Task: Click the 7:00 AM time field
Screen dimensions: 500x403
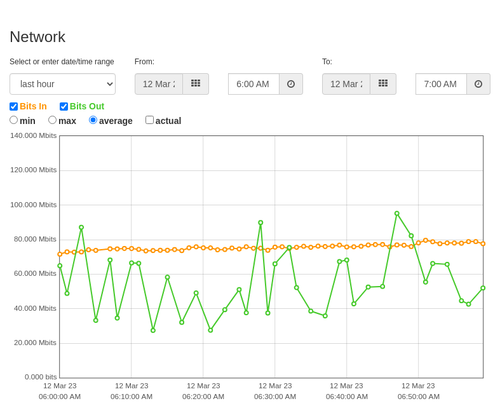Action: coord(441,84)
